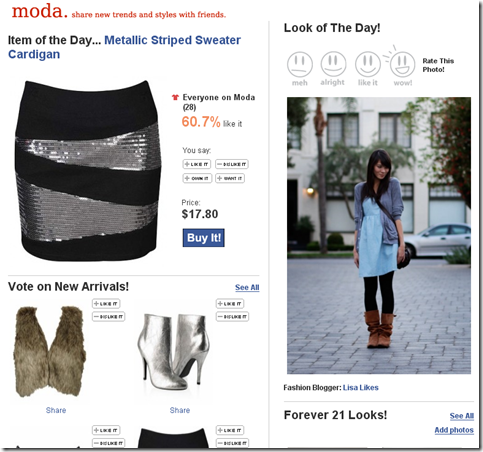Screen dimensions: 483x452
Task: Like the fur vest new arrival
Action: point(106,304)
